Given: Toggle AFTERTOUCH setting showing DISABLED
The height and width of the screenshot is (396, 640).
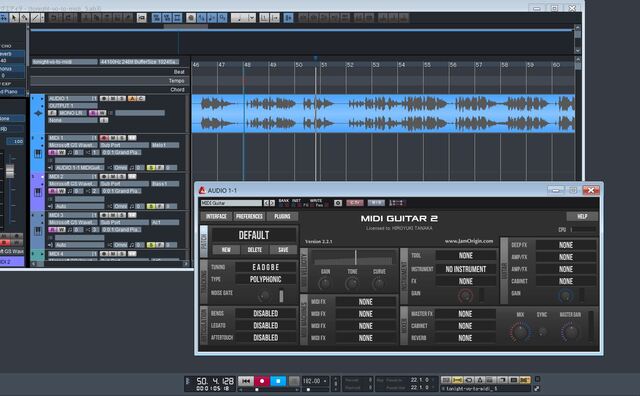Looking at the screenshot, I should click(x=266, y=338).
